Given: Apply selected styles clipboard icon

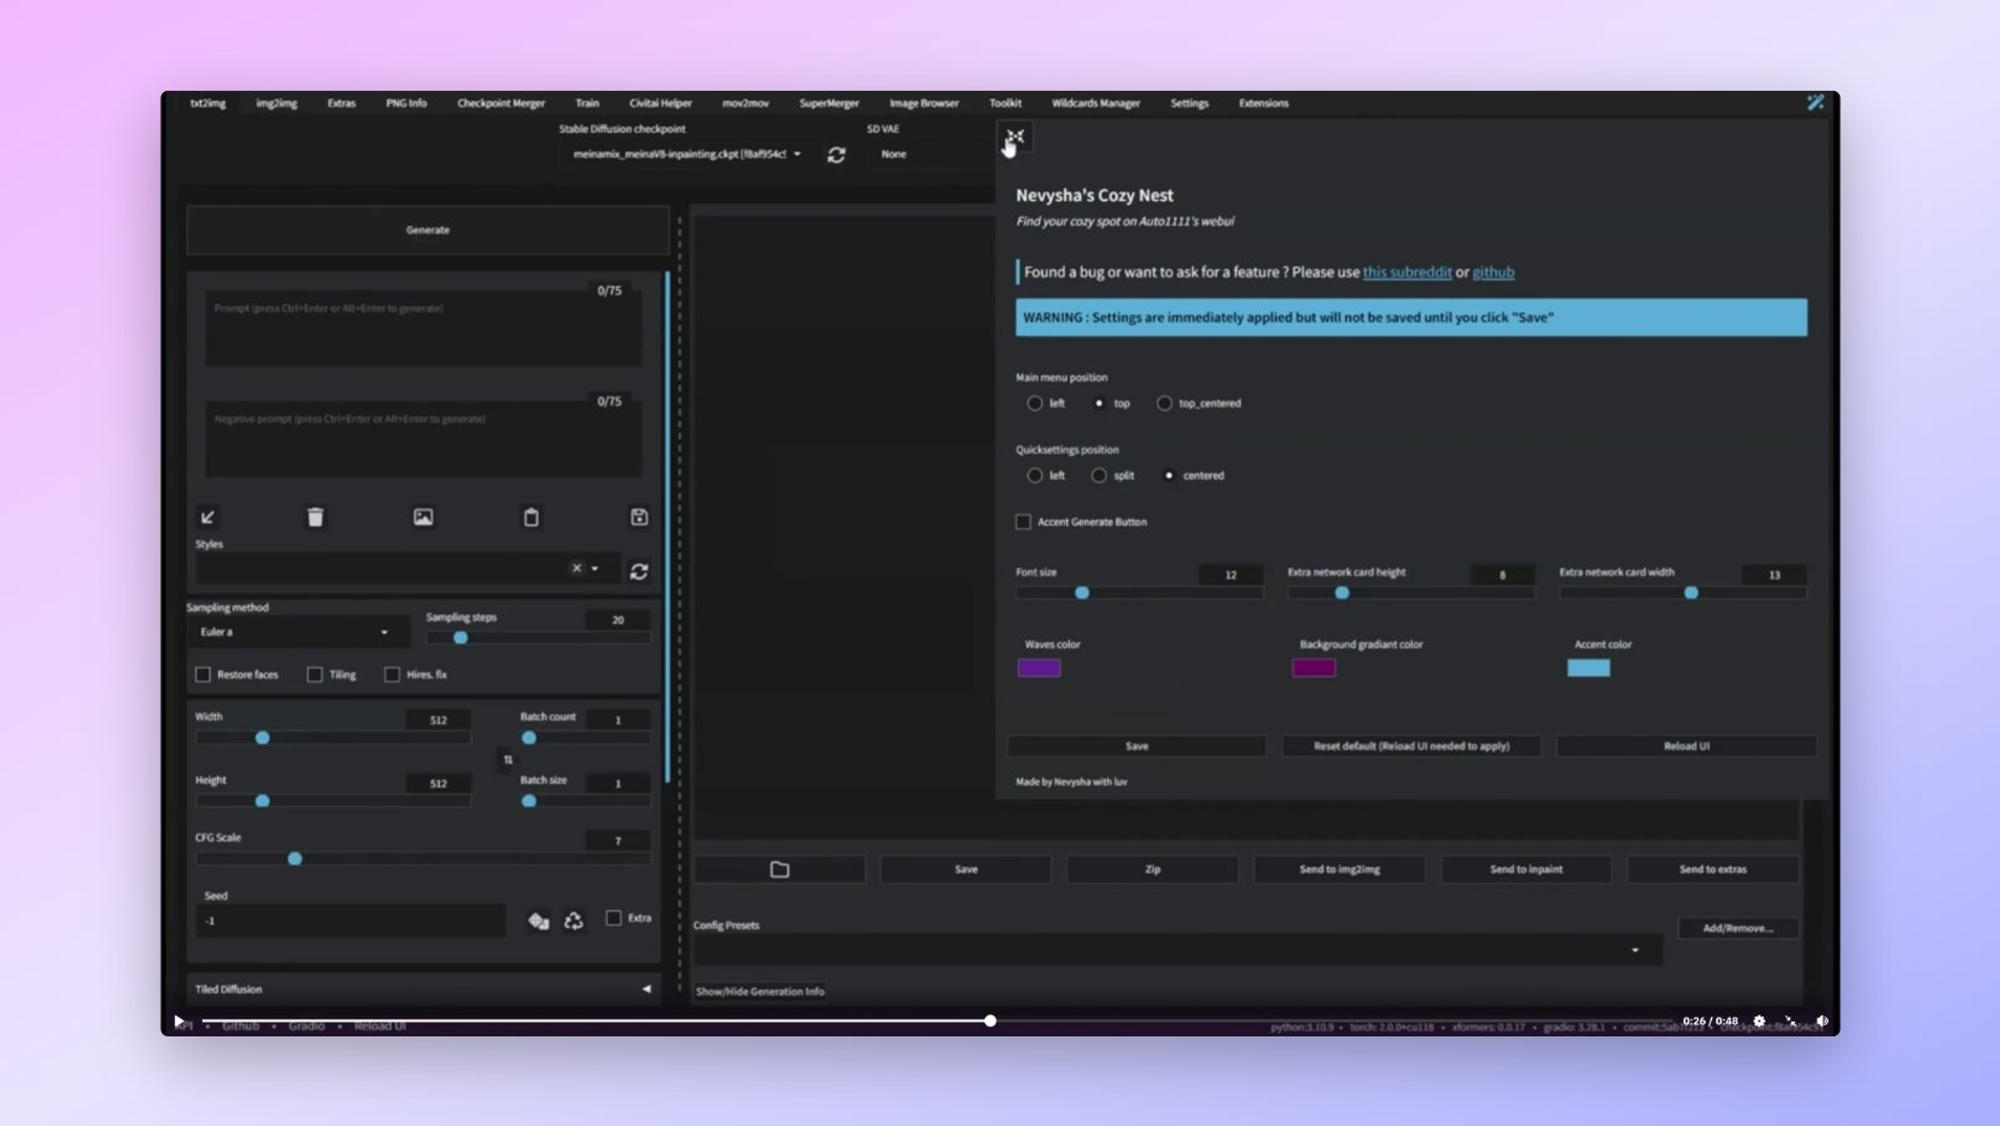Looking at the screenshot, I should click(531, 517).
